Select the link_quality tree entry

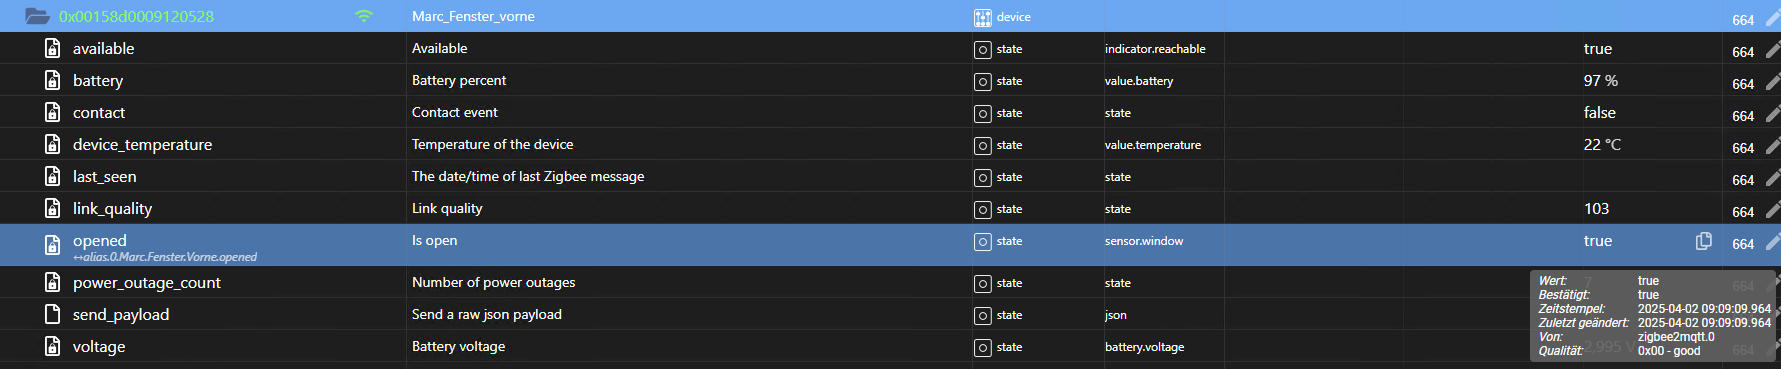[x=112, y=208]
